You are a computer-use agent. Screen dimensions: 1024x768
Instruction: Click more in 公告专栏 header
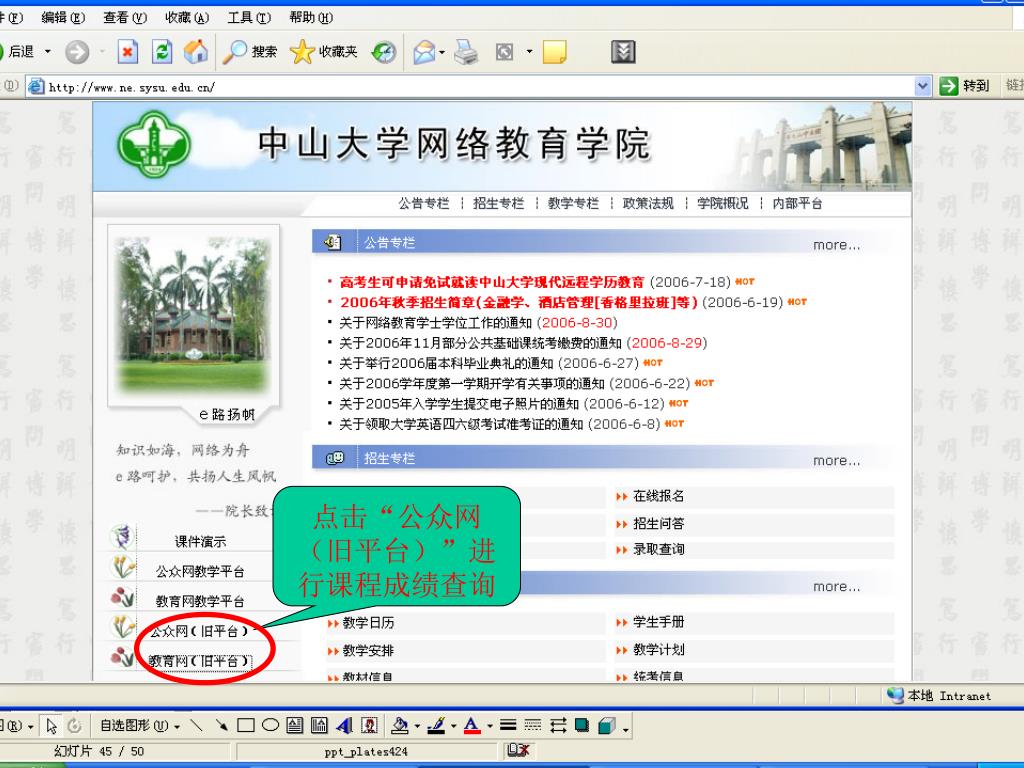coord(837,245)
